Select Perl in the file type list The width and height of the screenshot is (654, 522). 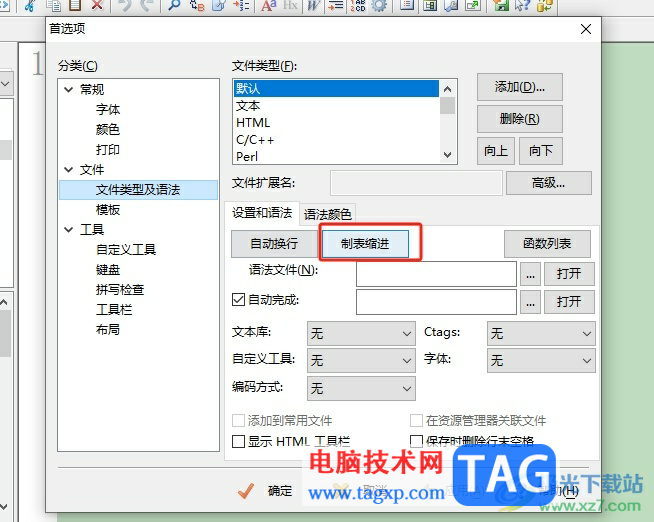(x=336, y=156)
